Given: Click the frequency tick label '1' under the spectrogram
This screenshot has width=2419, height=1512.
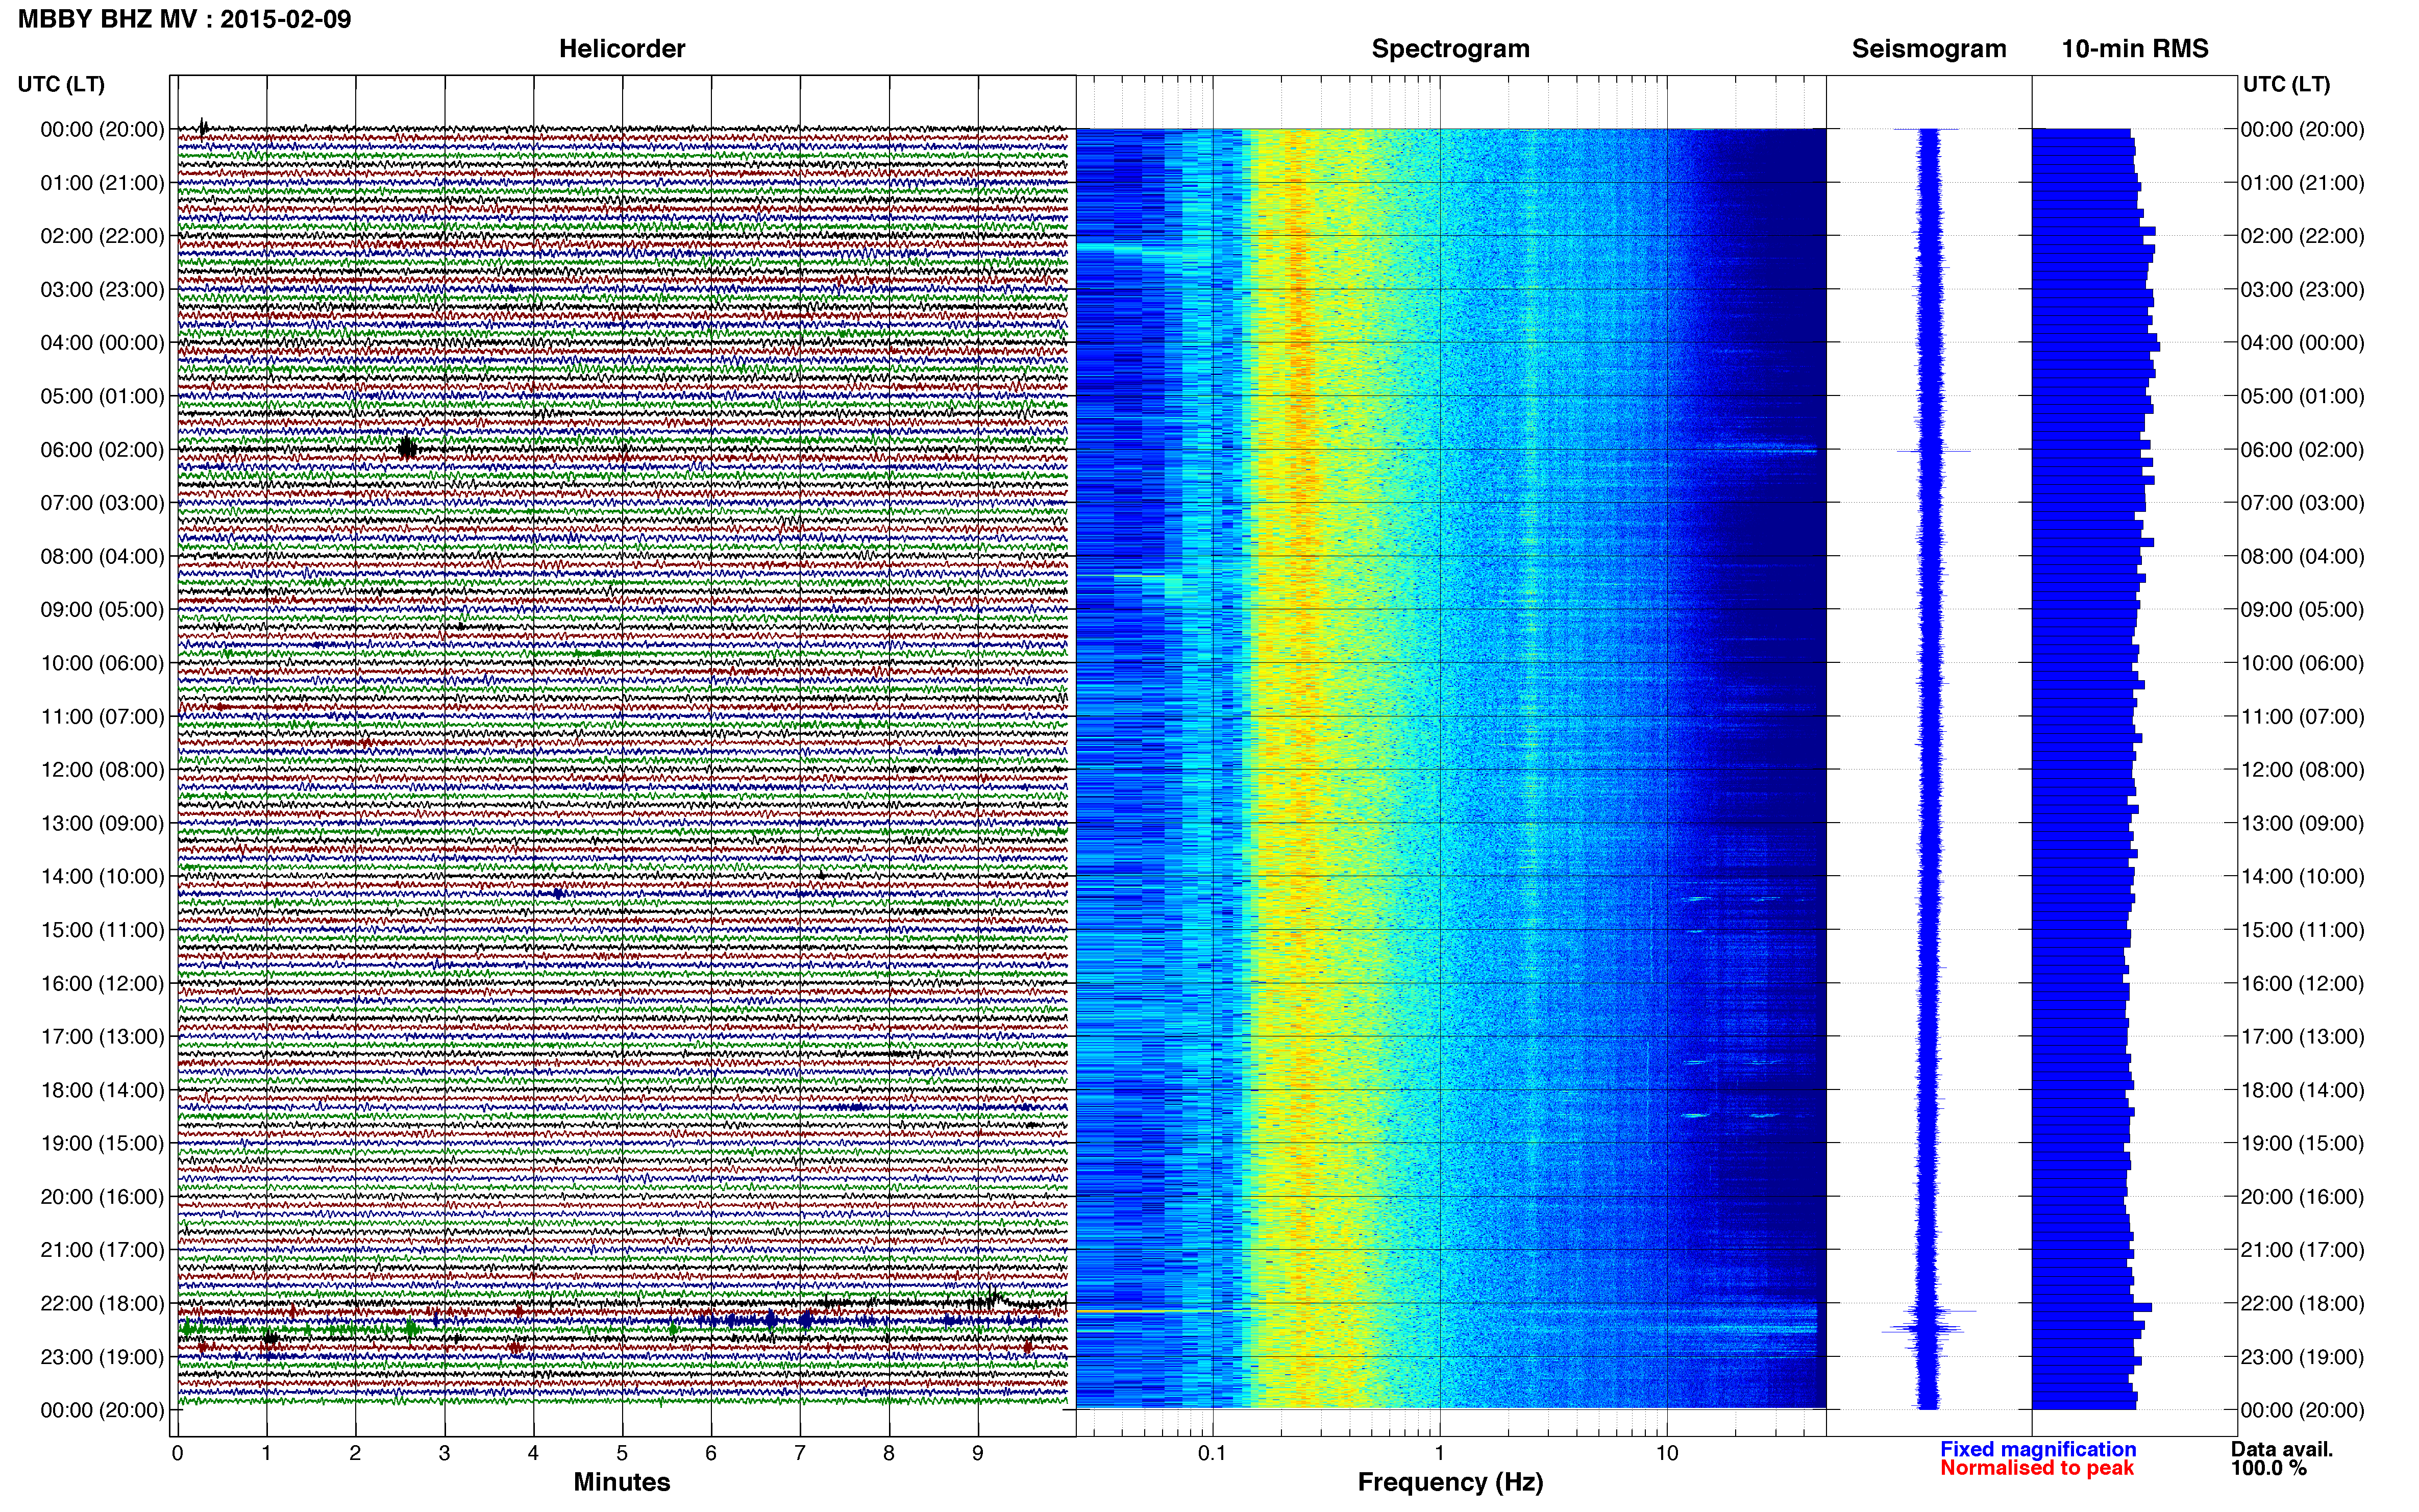Looking at the screenshot, I should click(1439, 1454).
